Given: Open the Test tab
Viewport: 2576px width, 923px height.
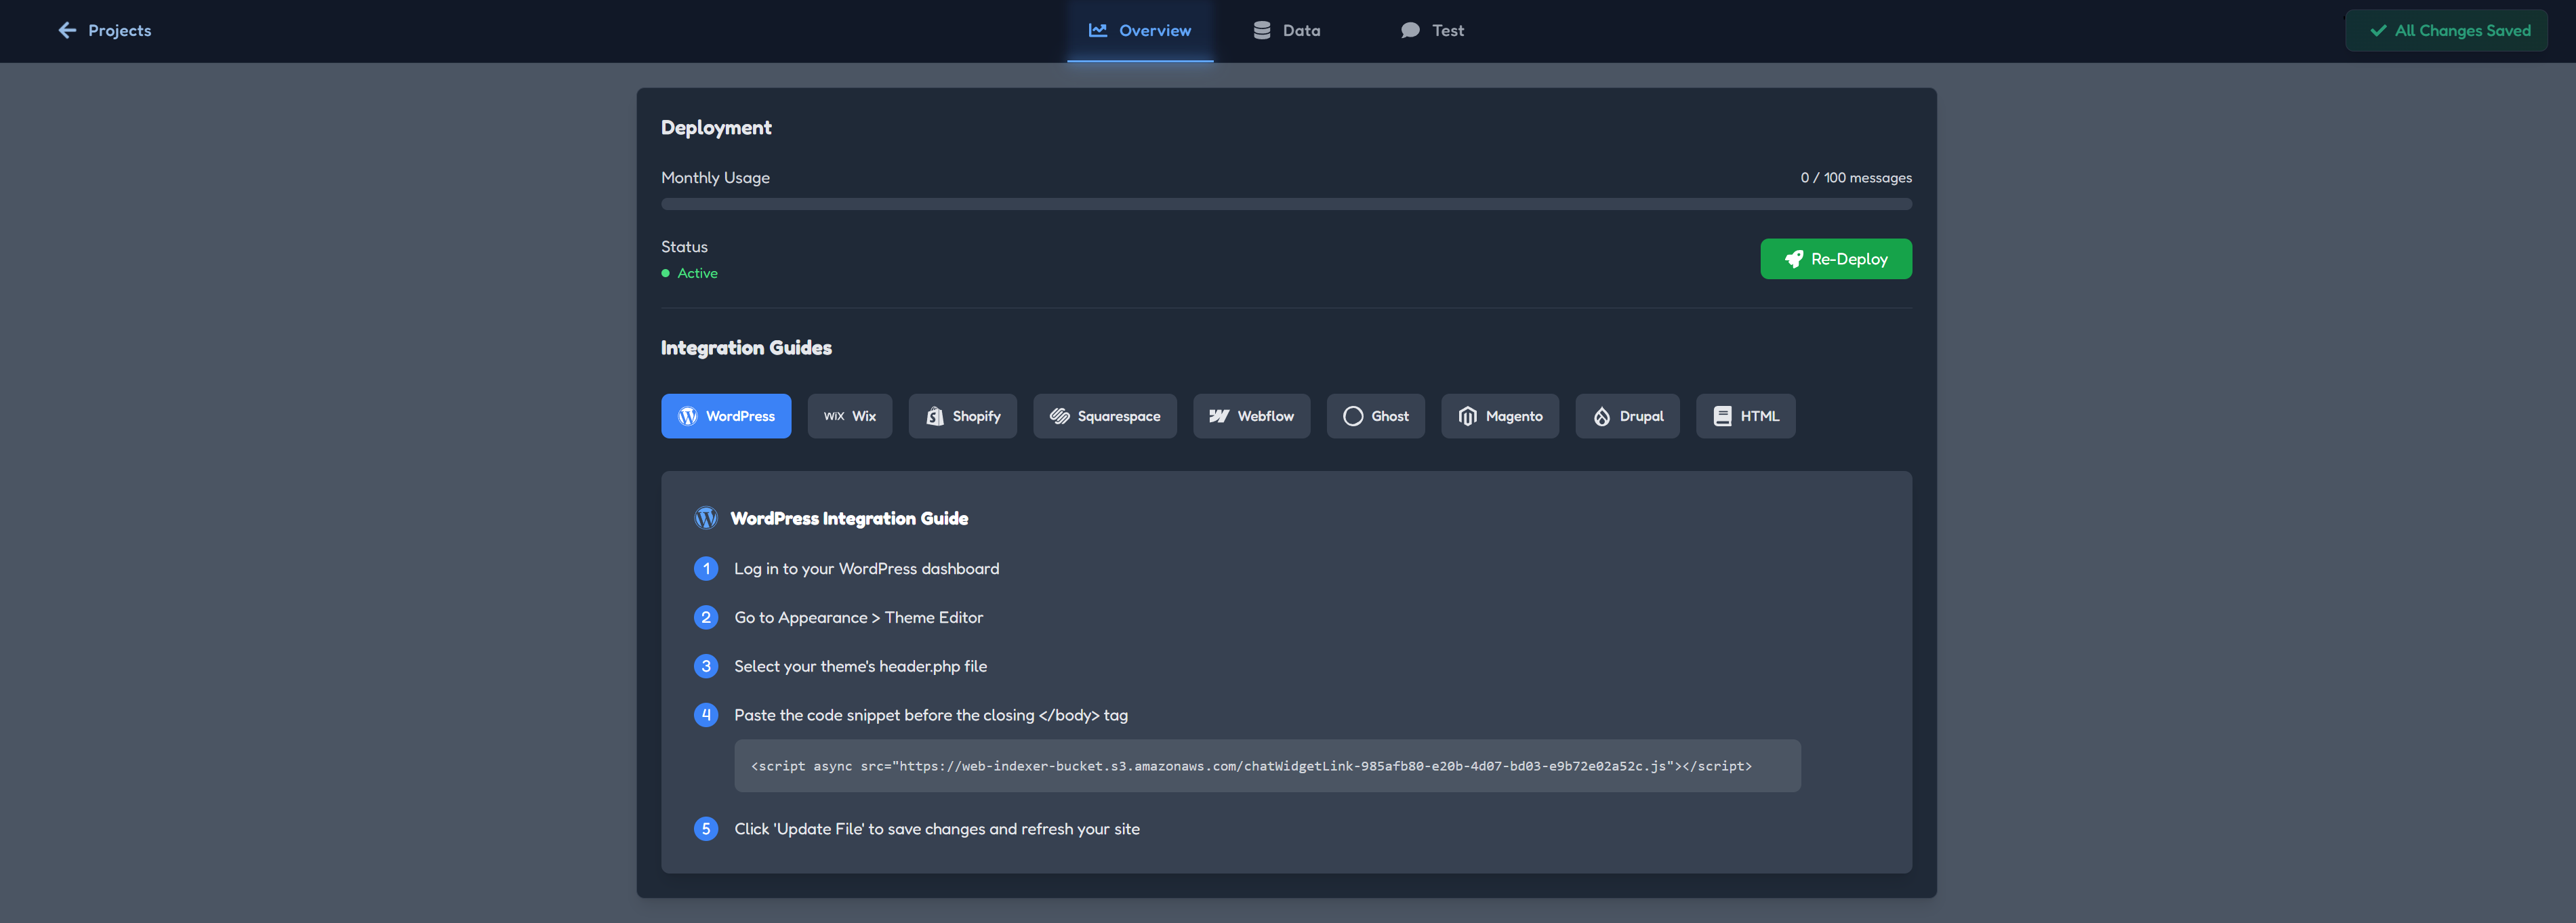Looking at the screenshot, I should (x=1432, y=30).
